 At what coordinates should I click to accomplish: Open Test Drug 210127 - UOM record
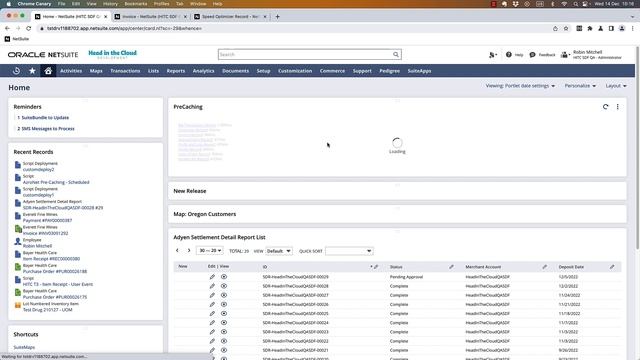(x=47, y=310)
